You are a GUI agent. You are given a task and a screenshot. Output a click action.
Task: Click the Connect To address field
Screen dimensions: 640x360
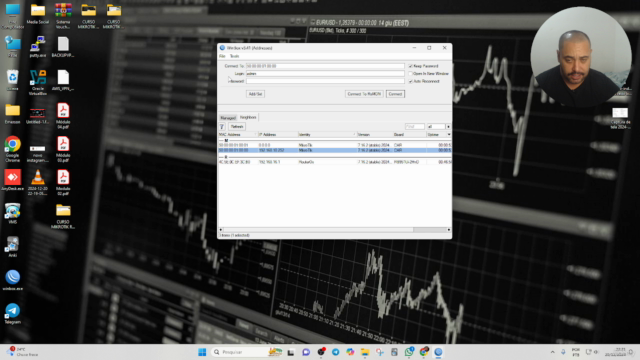[x=325, y=66]
